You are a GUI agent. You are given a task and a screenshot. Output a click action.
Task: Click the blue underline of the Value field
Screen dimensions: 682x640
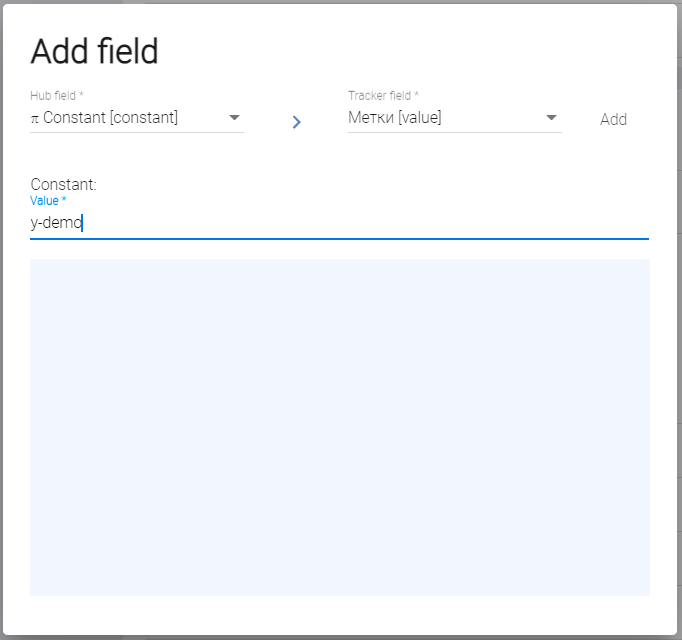click(340, 239)
